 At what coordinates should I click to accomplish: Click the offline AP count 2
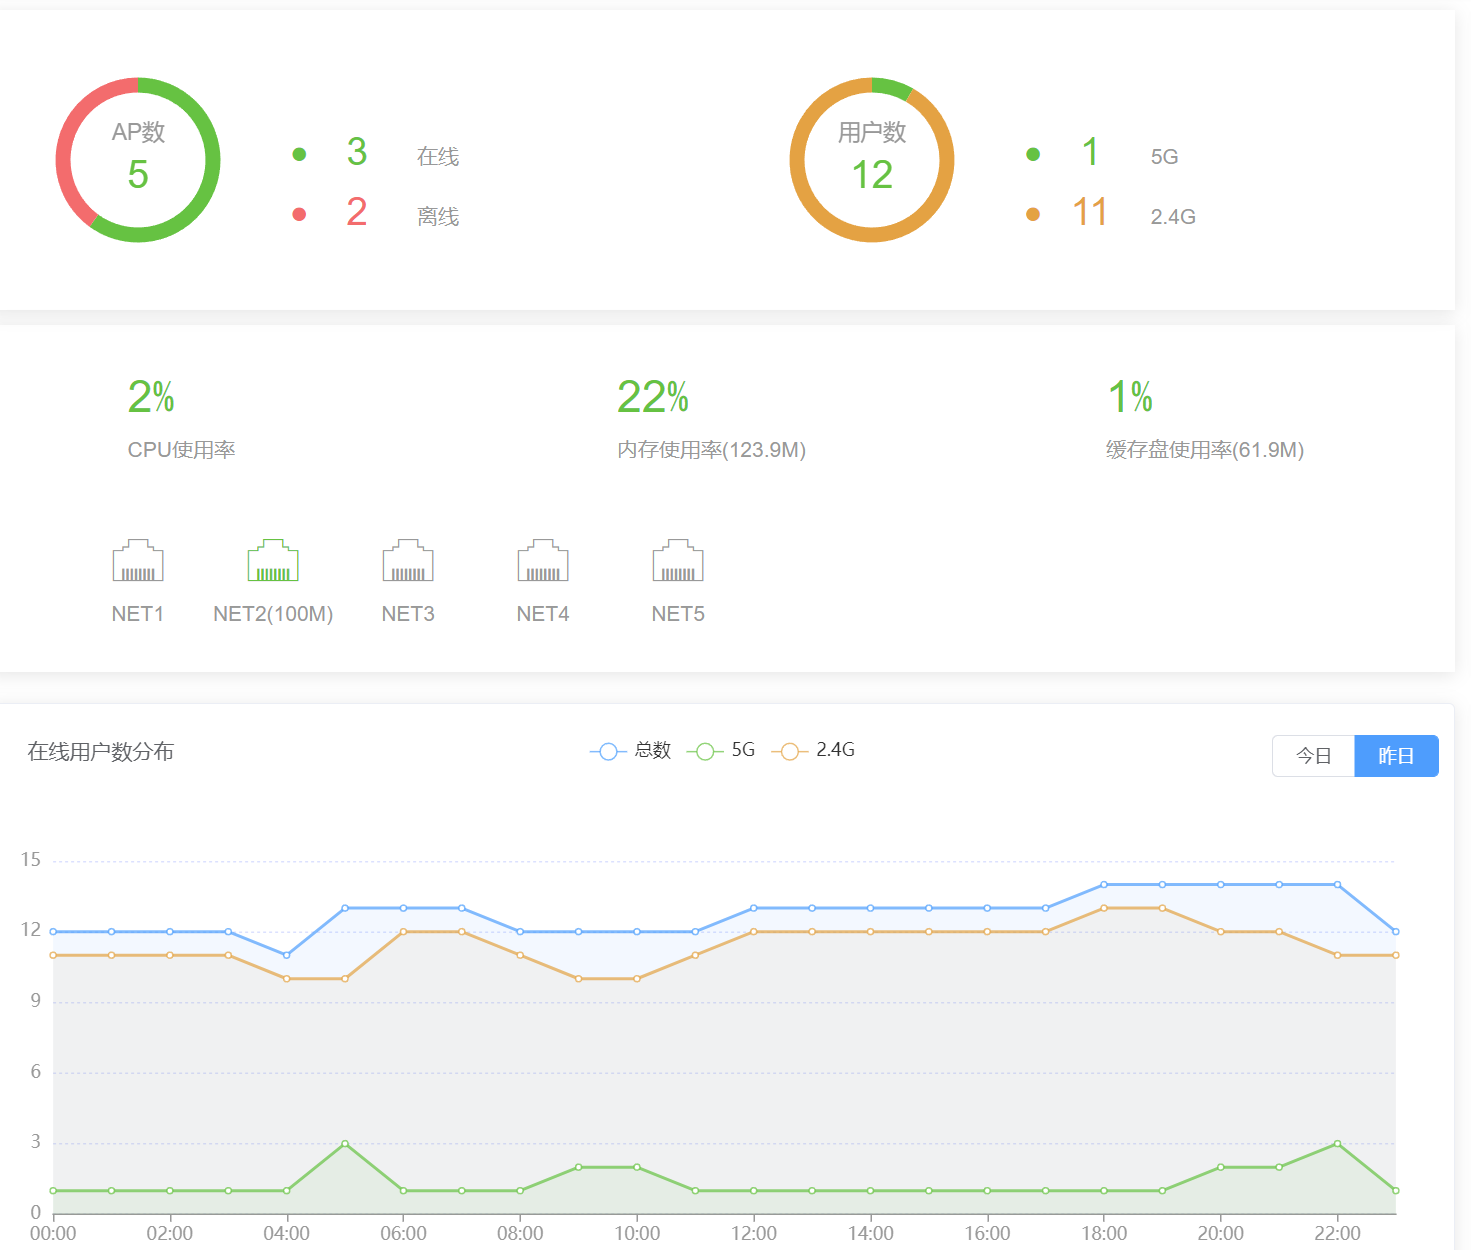click(357, 212)
